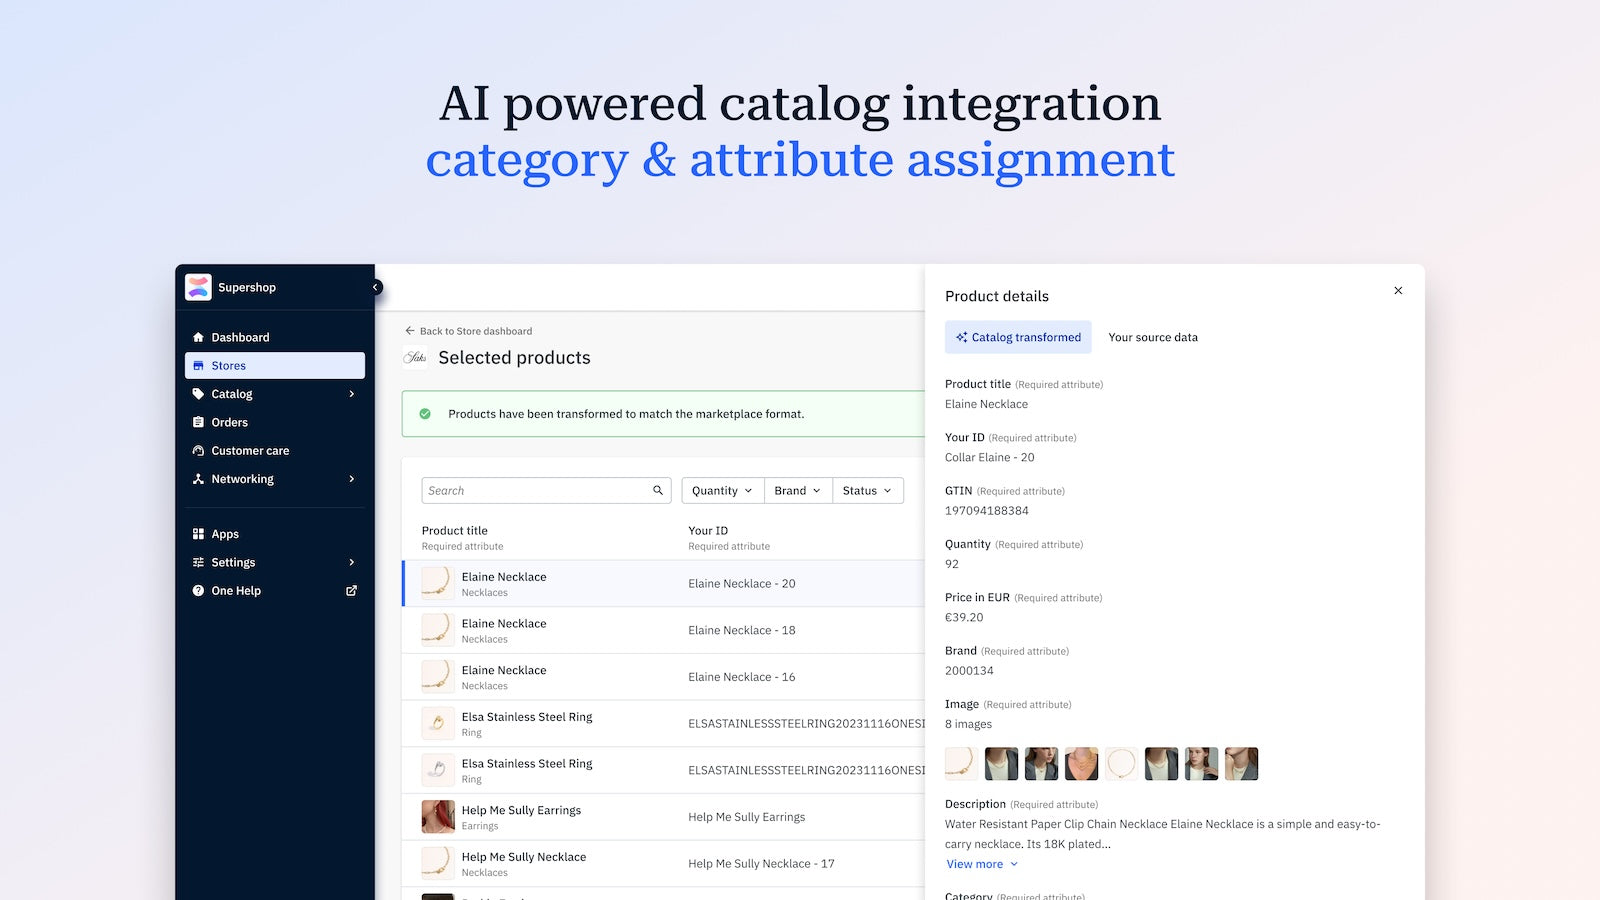Switch to Your source data tab
1600x900 pixels.
pos(1153,337)
